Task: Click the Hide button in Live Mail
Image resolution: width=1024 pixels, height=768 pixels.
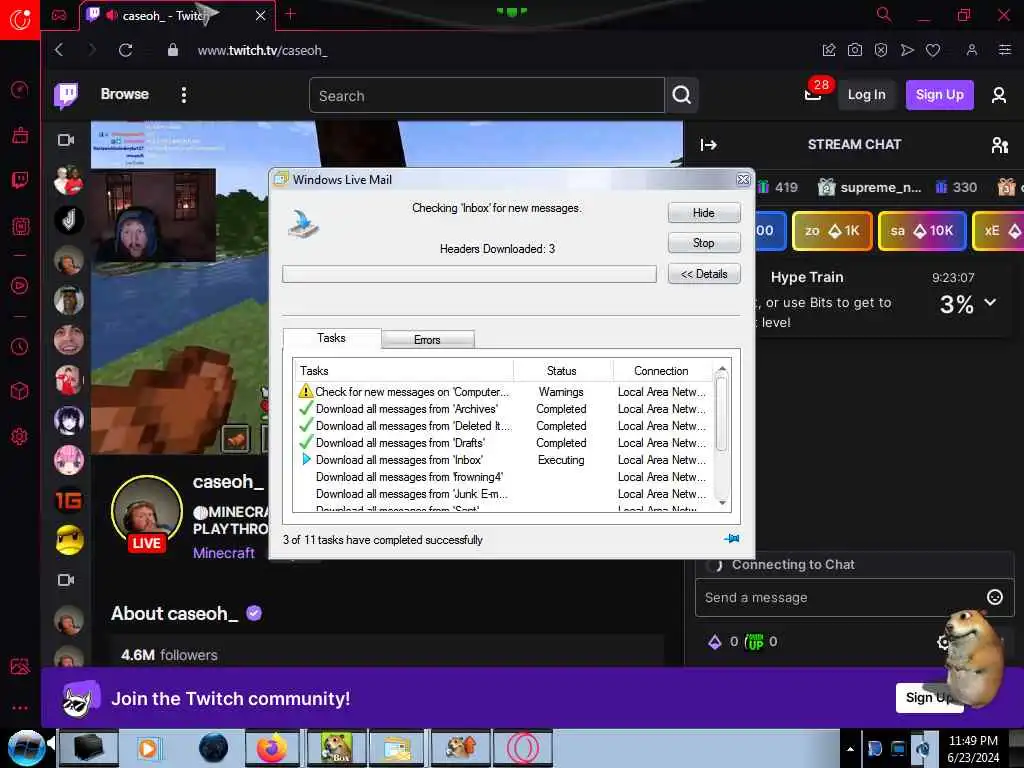Action: point(704,213)
